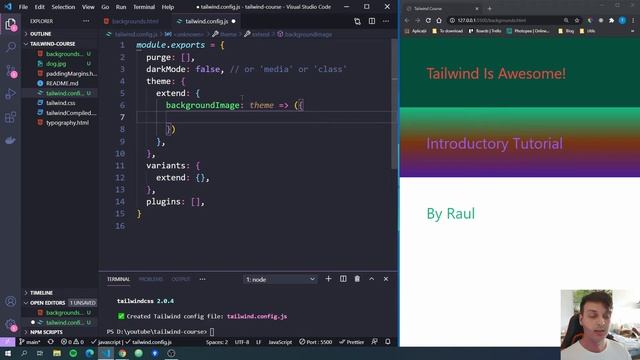The width and height of the screenshot is (640, 360).
Task: Open the Extensions view
Action: 11,118
